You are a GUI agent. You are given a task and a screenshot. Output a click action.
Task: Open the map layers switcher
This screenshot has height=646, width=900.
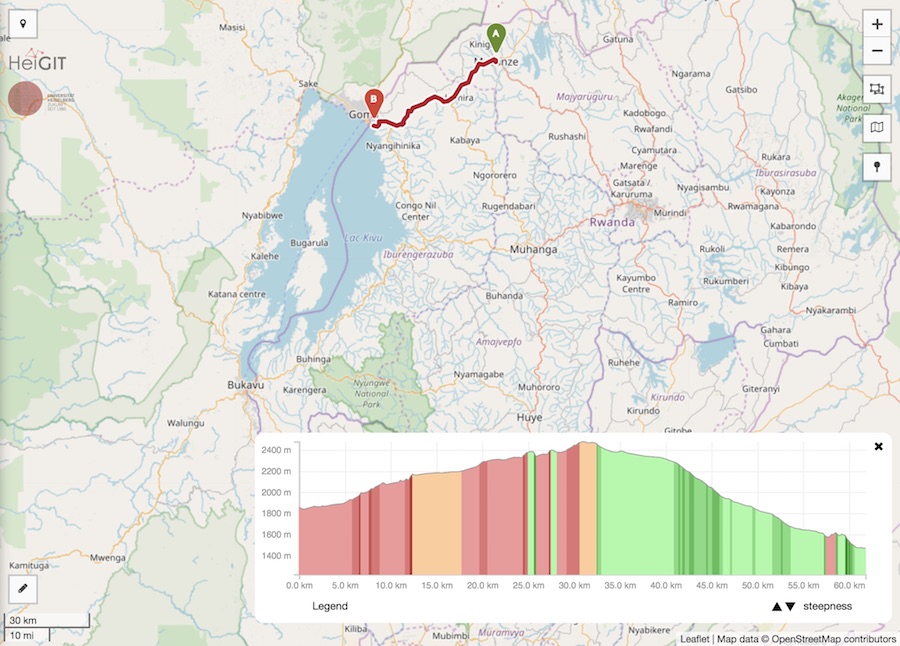point(876,127)
